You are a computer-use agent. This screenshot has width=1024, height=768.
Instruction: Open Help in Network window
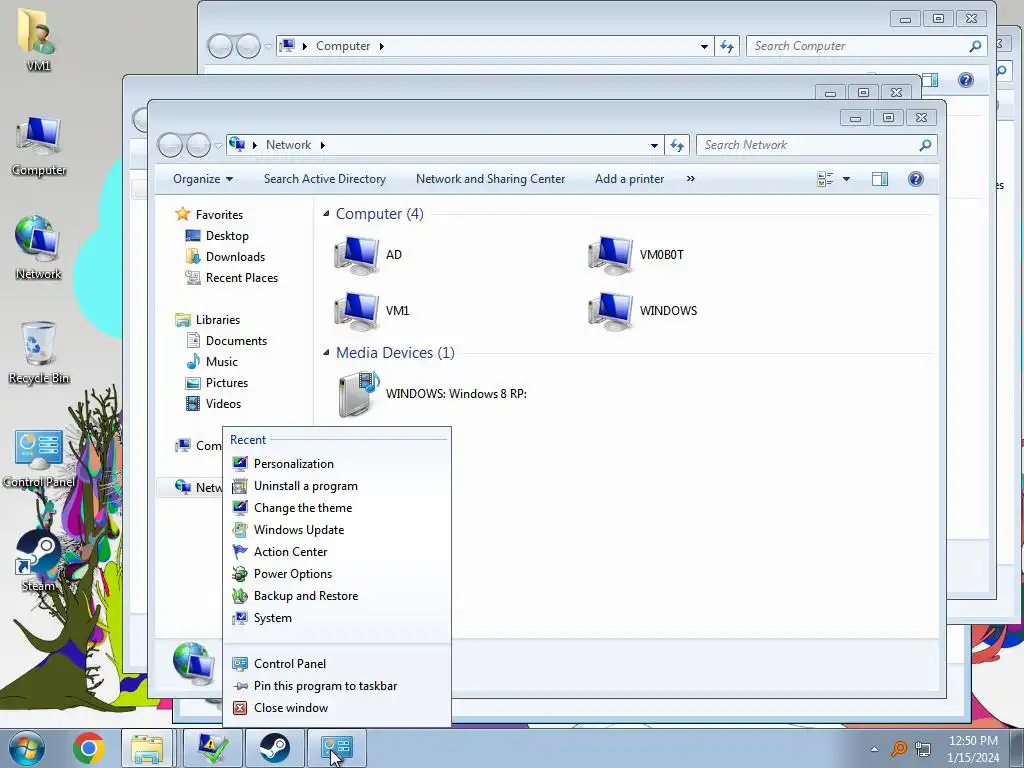(916, 179)
